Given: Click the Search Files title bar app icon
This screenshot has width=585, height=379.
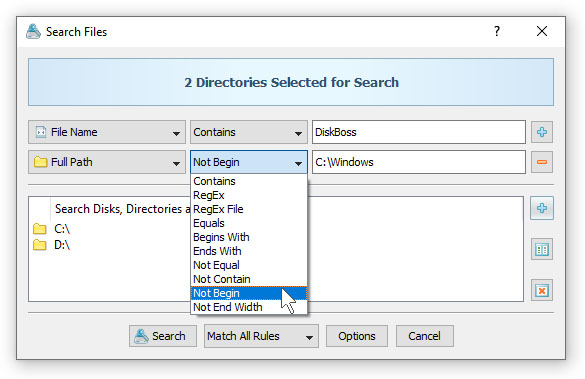Looking at the screenshot, I should 33,31.
